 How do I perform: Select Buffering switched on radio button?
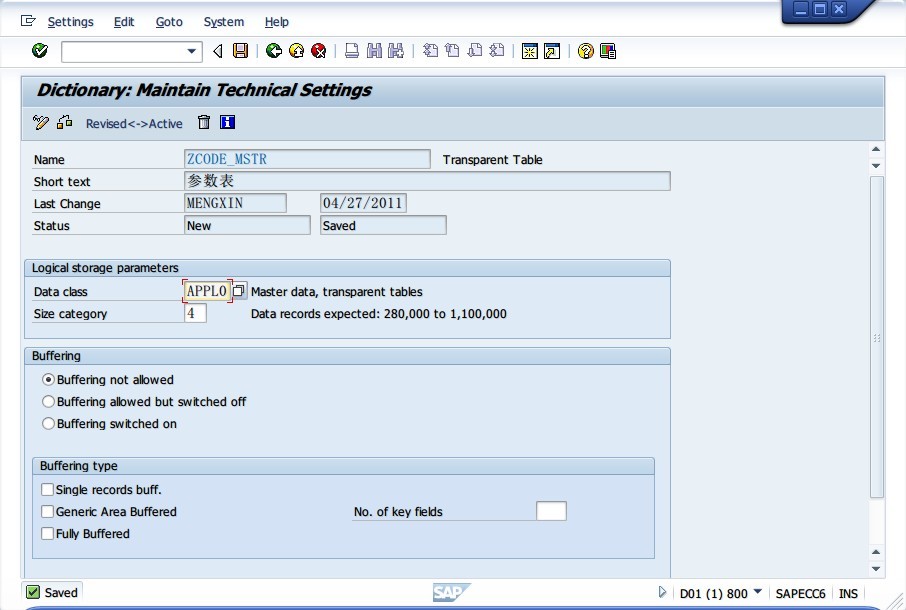click(x=49, y=423)
